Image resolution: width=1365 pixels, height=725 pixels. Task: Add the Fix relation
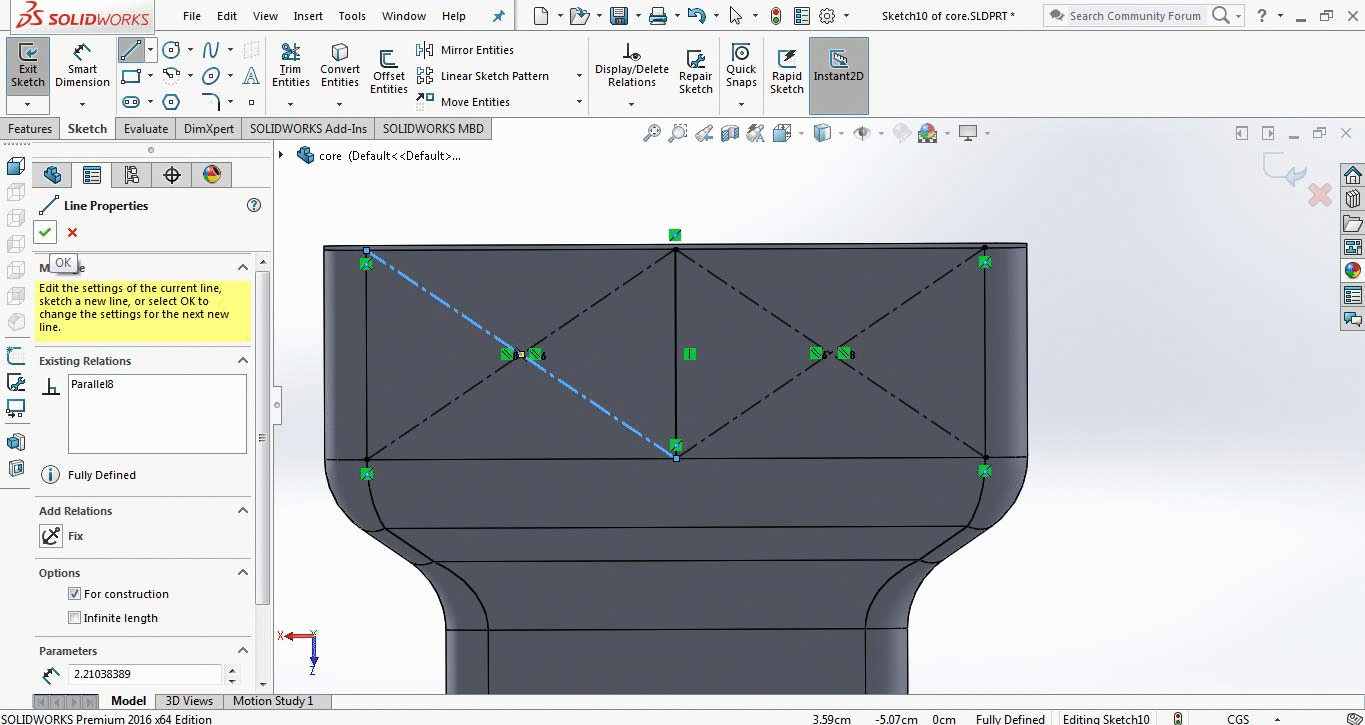(x=51, y=536)
